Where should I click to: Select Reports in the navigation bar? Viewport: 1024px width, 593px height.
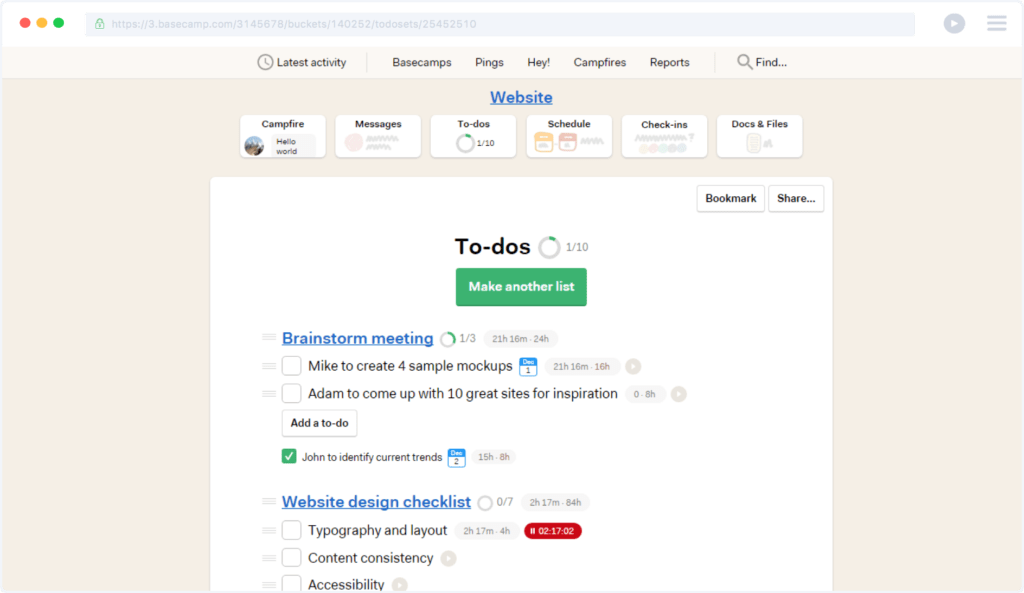pyautogui.click(x=669, y=62)
